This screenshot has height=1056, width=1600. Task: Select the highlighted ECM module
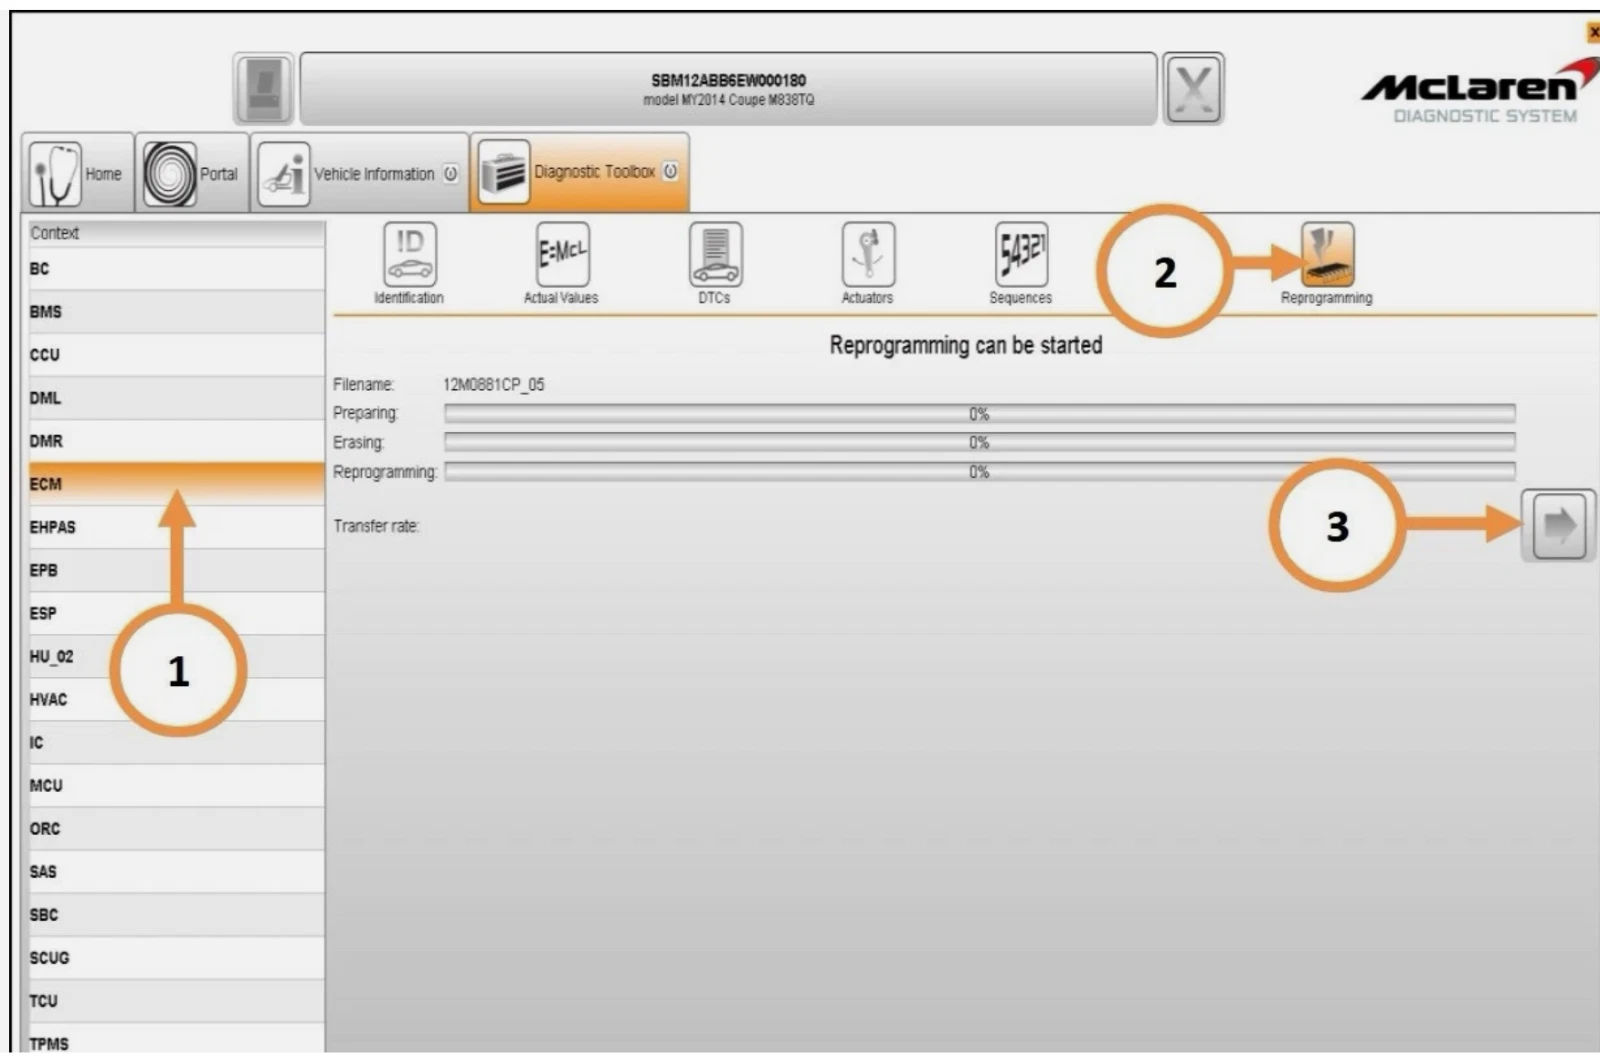point(176,484)
